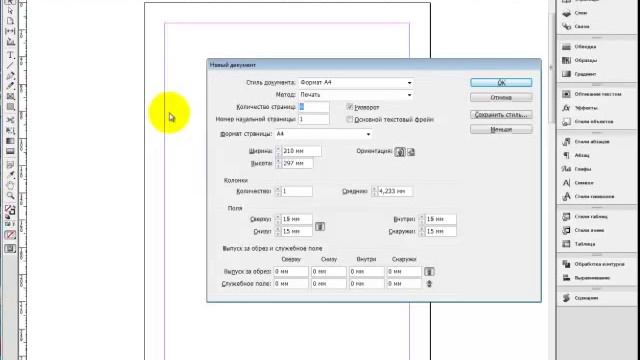Choose portrait orientation button
Image resolution: width=640 pixels, height=360 pixels.
point(400,152)
